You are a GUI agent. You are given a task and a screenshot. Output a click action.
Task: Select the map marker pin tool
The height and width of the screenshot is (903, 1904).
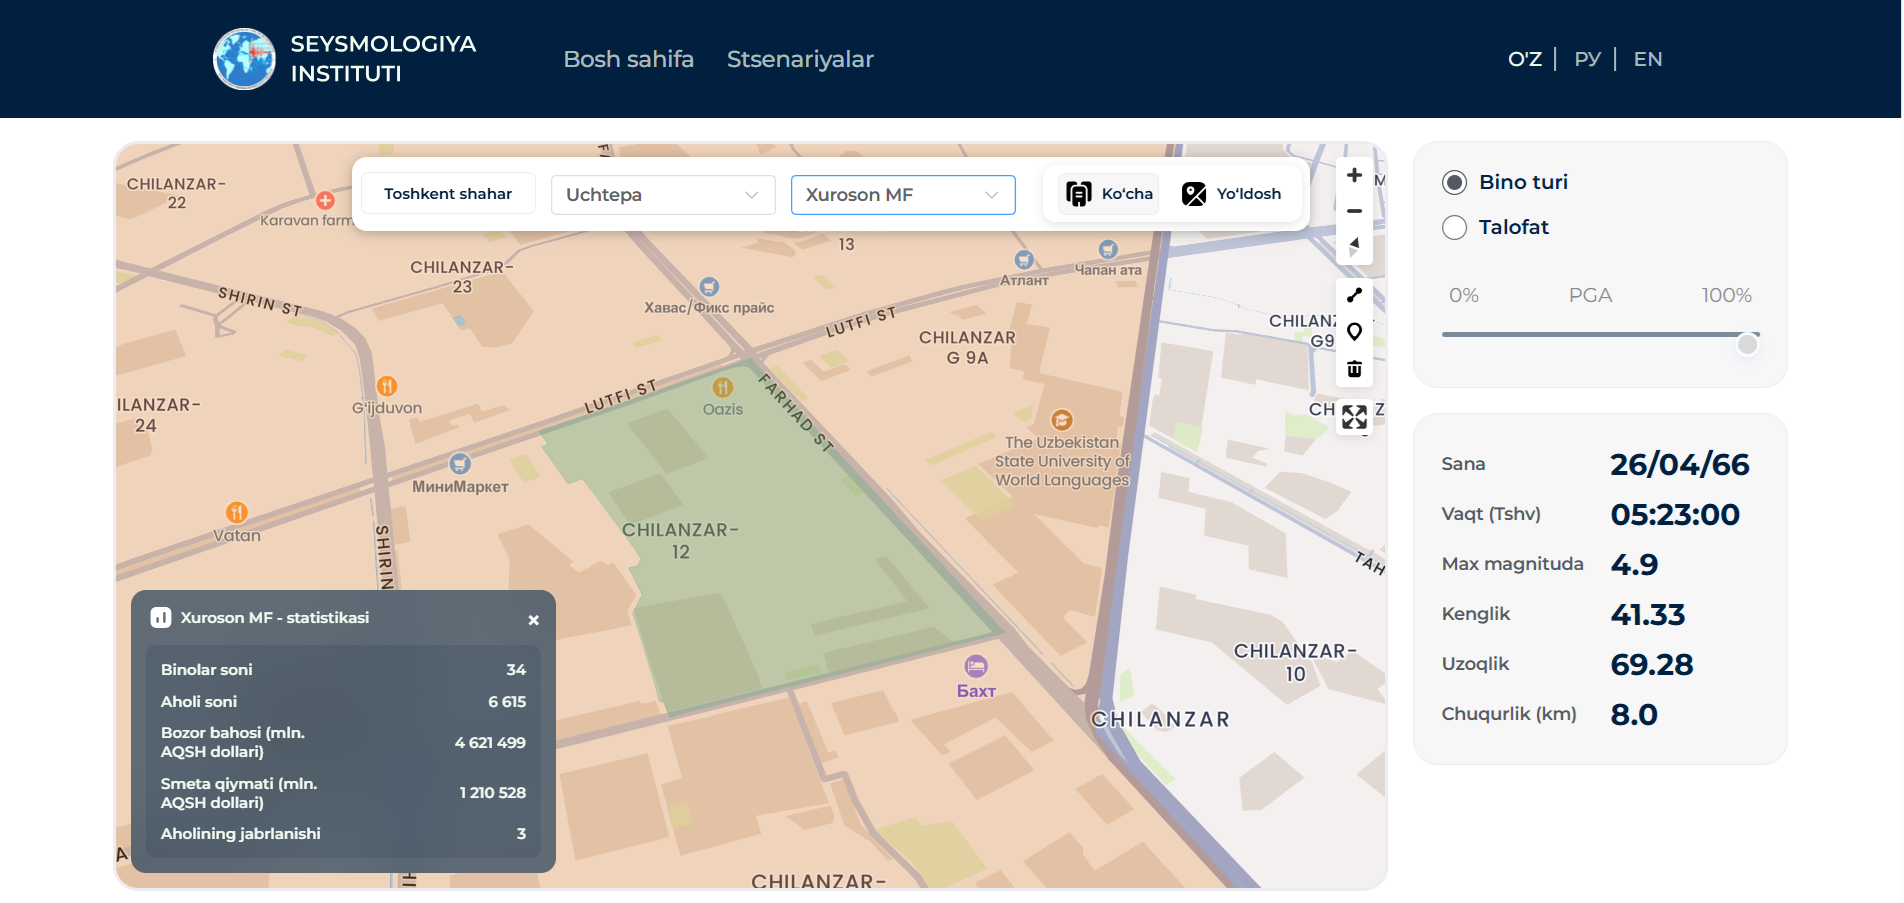click(x=1354, y=332)
